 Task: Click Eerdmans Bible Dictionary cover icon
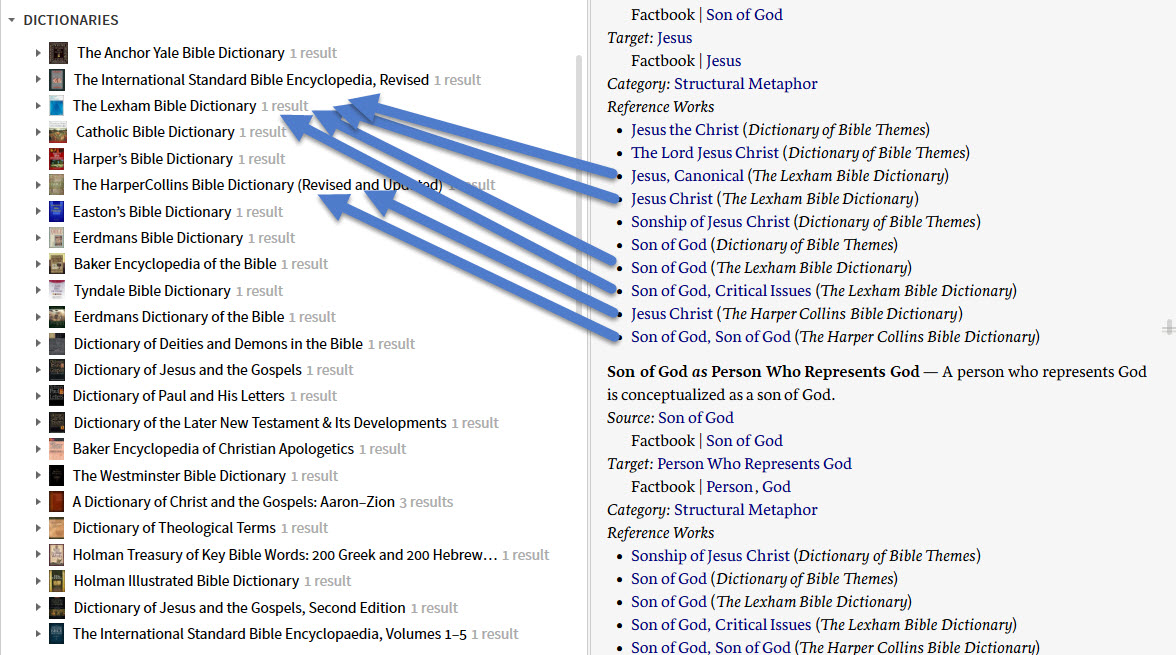point(57,238)
